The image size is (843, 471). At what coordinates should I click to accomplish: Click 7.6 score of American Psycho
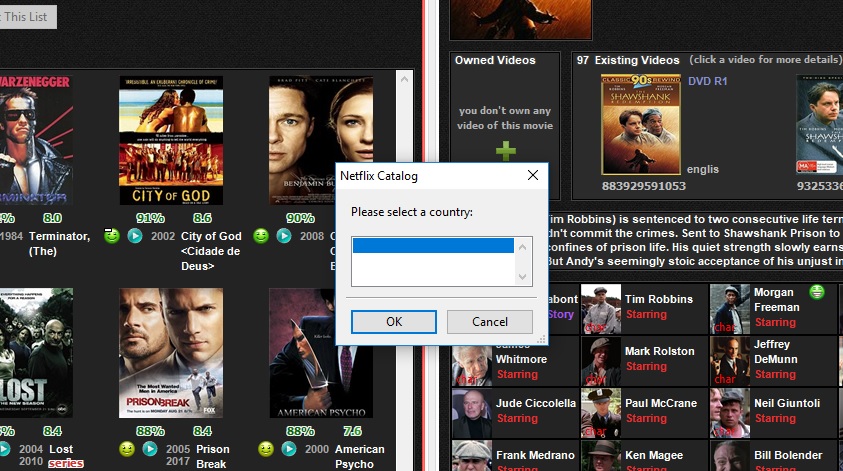tap(352, 431)
